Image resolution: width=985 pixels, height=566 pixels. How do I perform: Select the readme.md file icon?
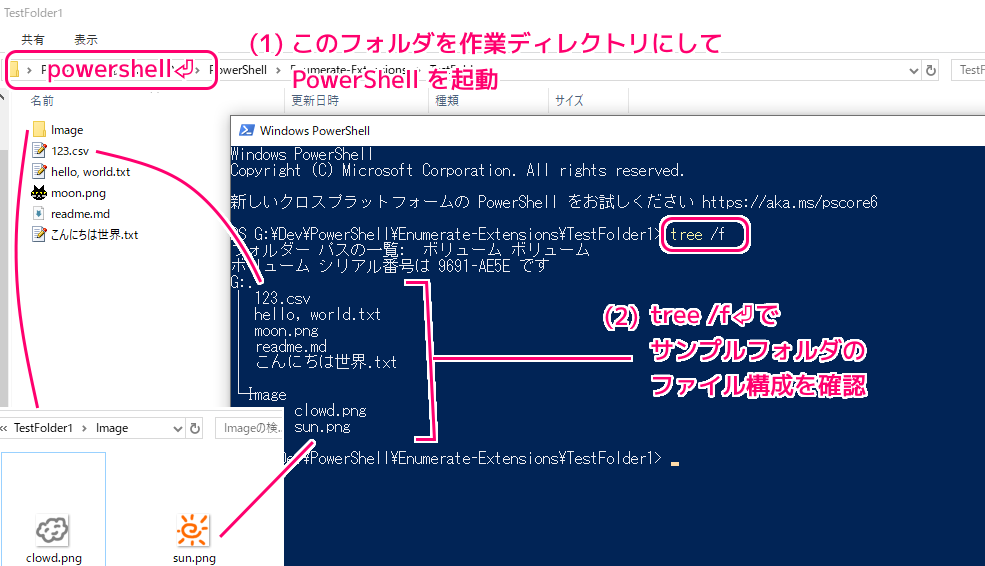coord(39,213)
